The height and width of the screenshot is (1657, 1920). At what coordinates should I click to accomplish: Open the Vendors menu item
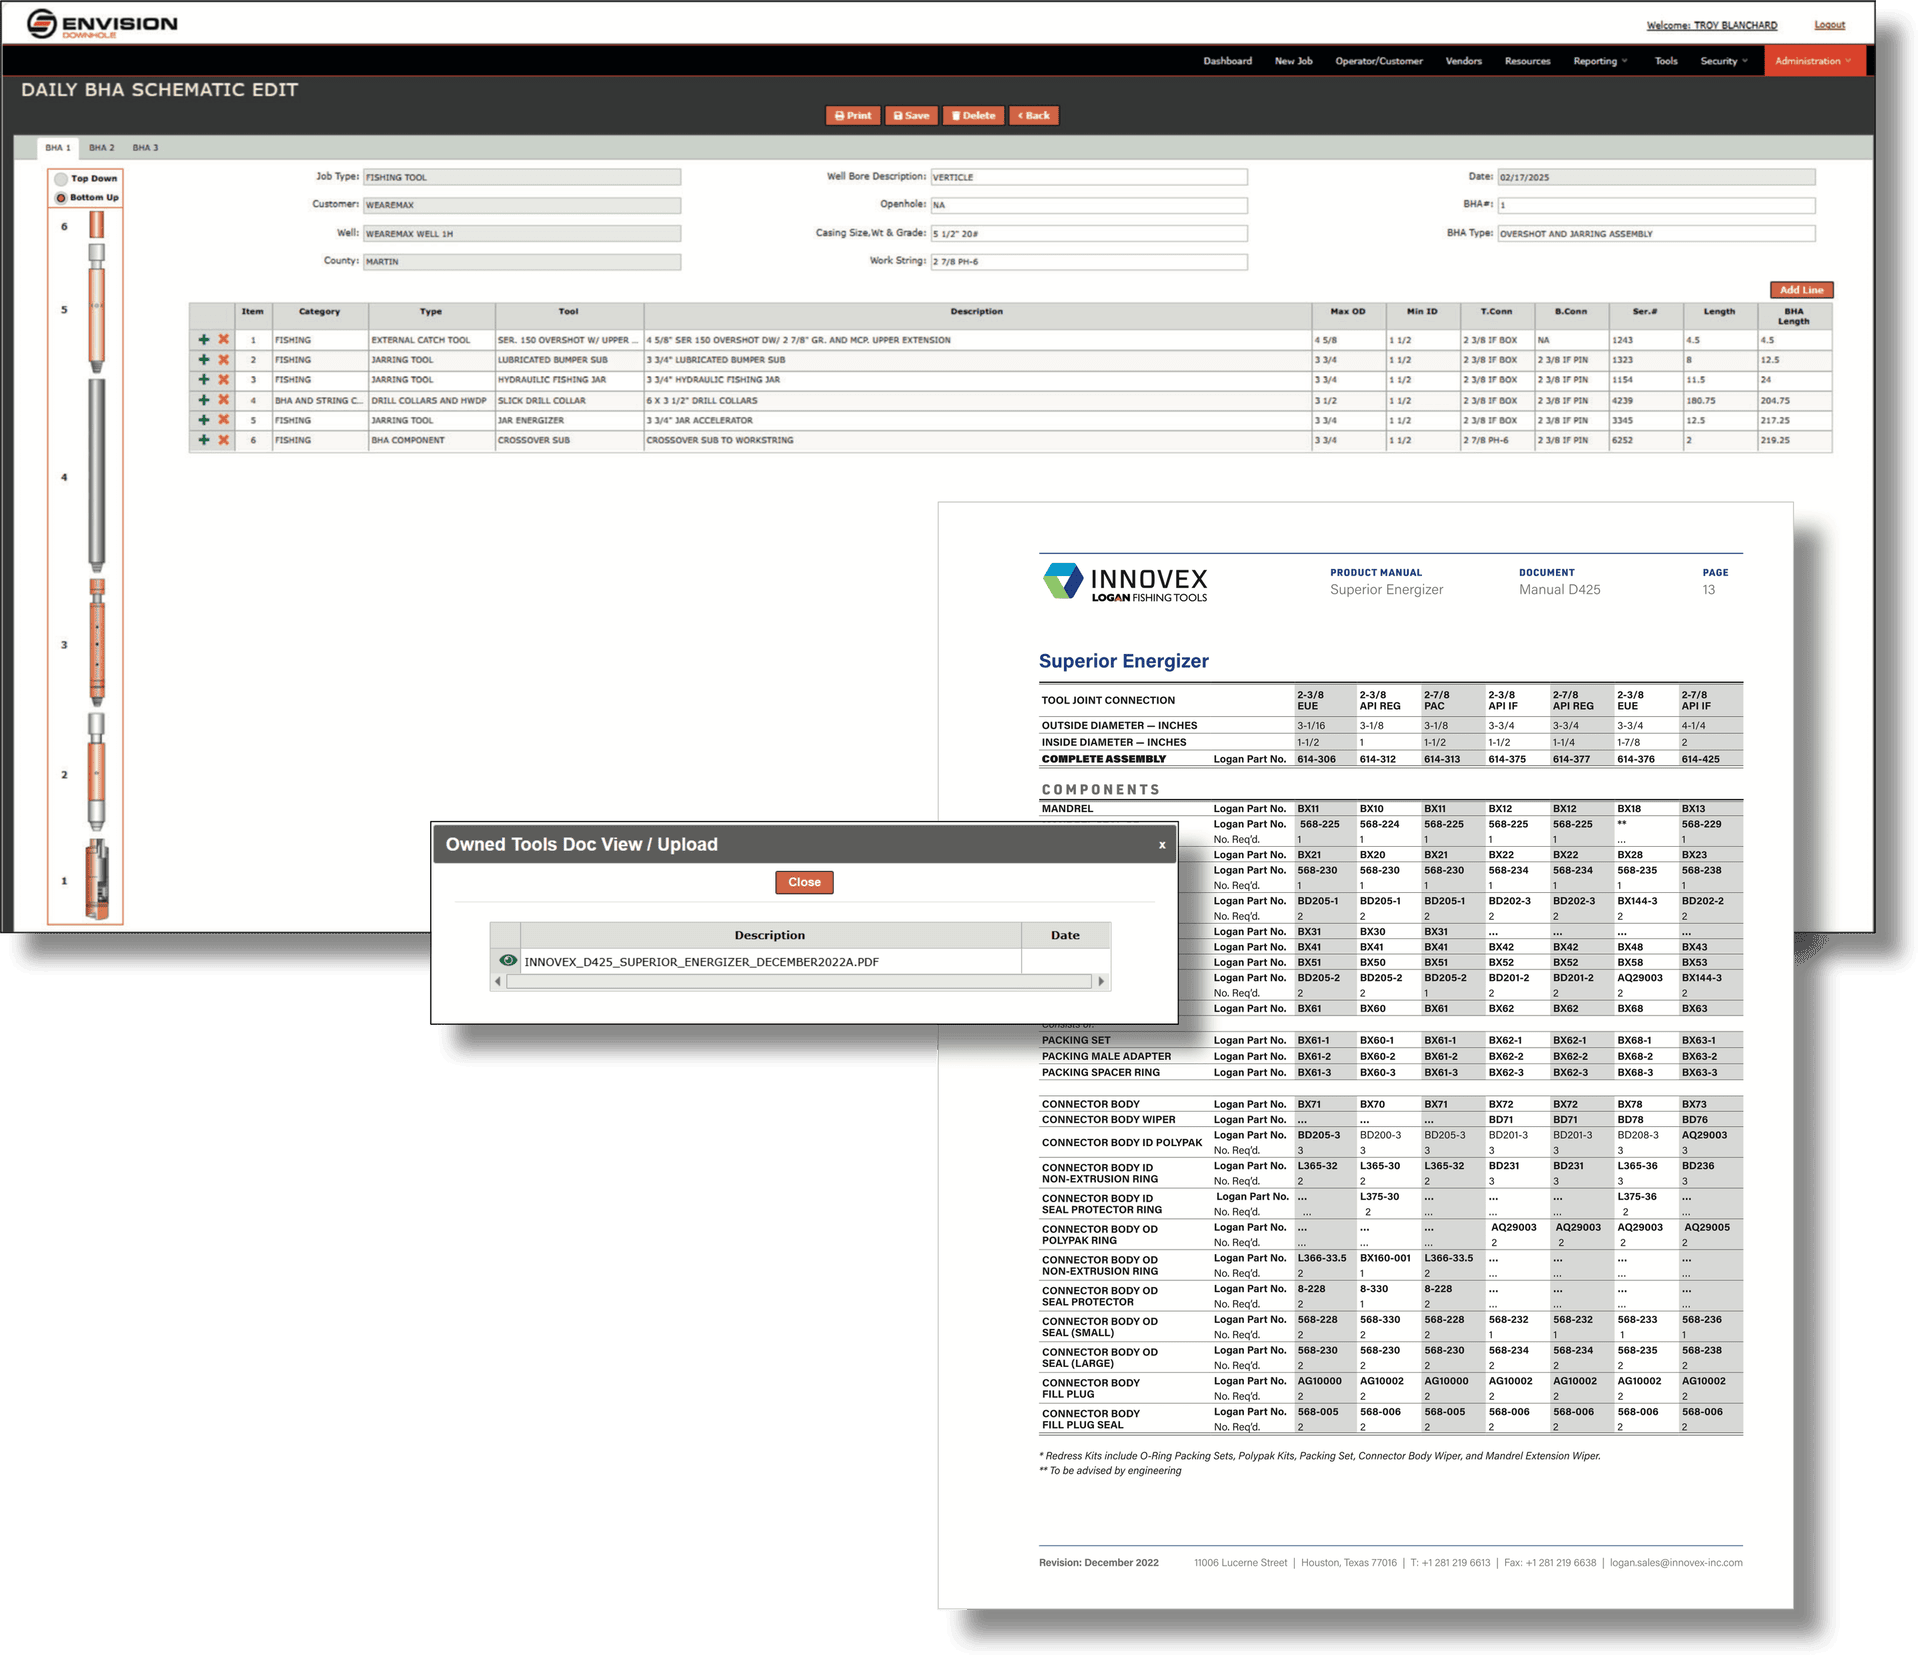coord(1463,61)
